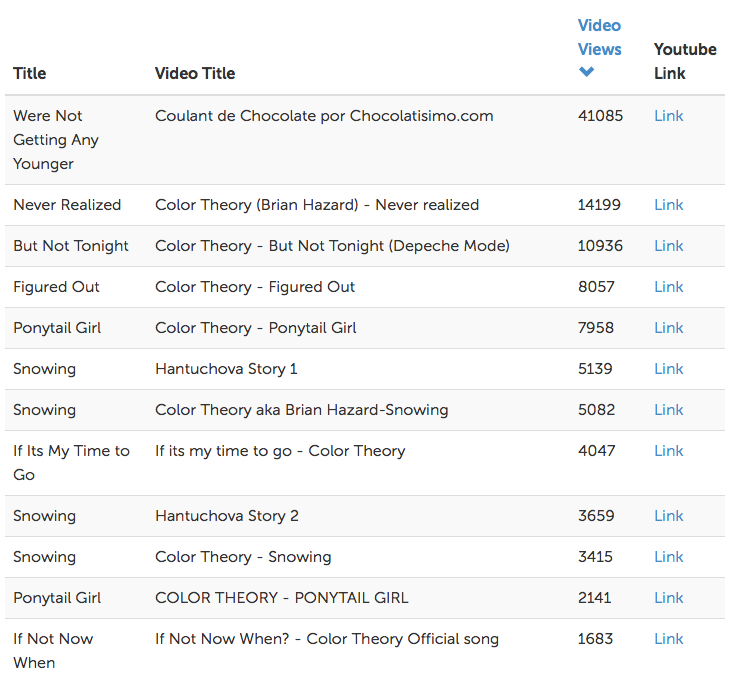Image resolution: width=731 pixels, height=682 pixels.
Task: Select the Color Theory - Figured Out video title
Action: pyautogui.click(x=255, y=287)
